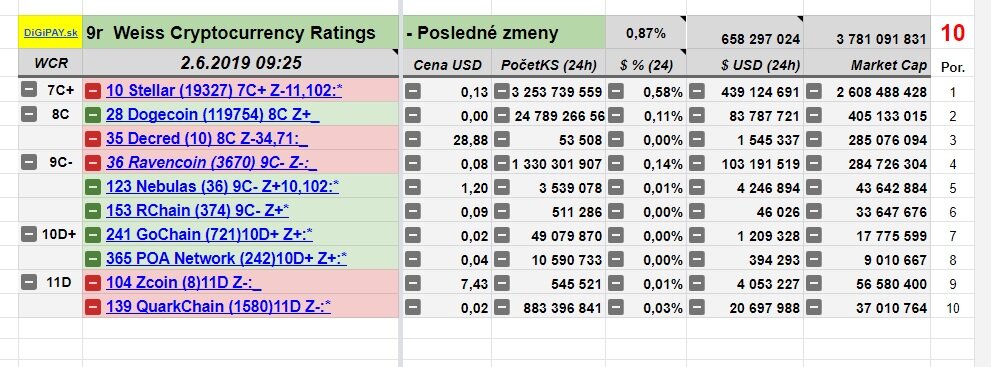Image resolution: width=991 pixels, height=367 pixels.
Task: Collapse the 10D+ rating group
Action: pos(28,234)
